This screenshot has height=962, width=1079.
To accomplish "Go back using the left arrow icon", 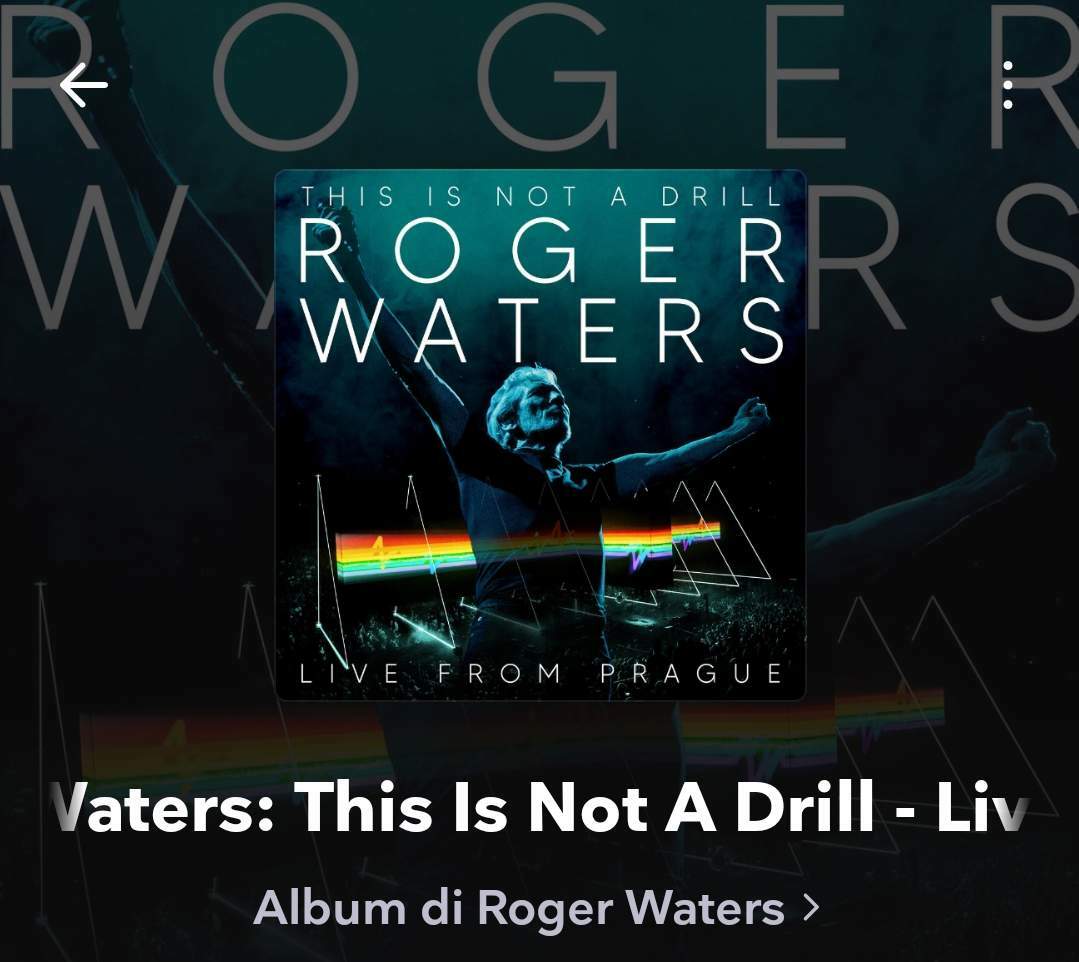I will click(84, 85).
